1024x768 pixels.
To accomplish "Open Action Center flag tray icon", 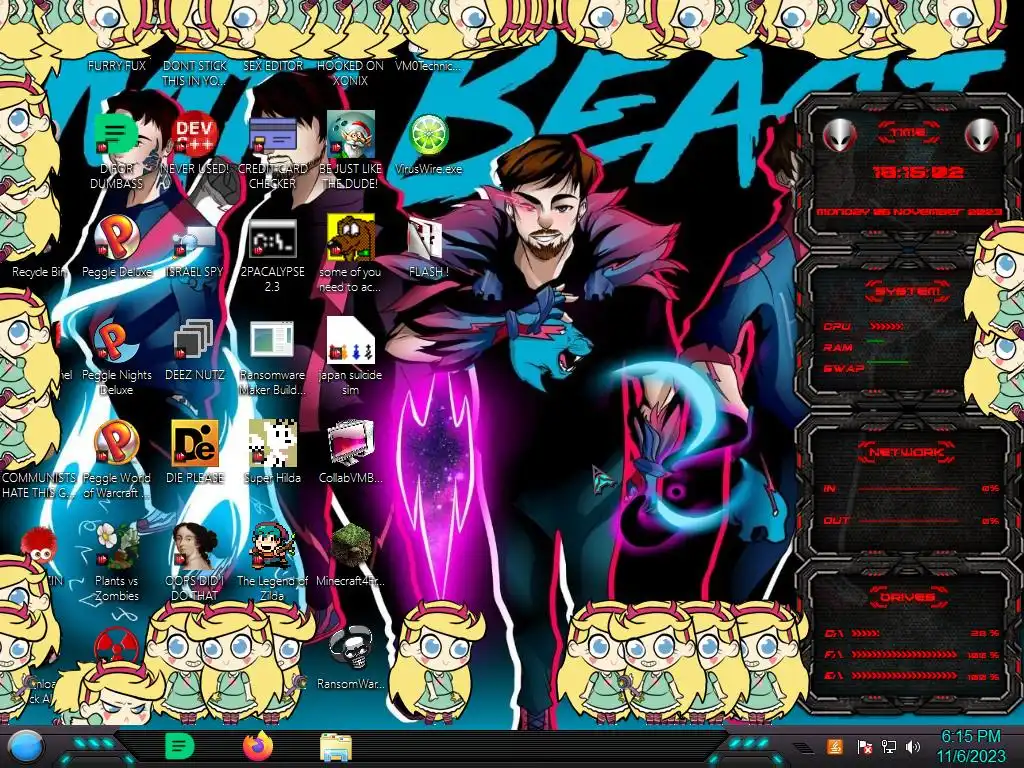I will 864,747.
